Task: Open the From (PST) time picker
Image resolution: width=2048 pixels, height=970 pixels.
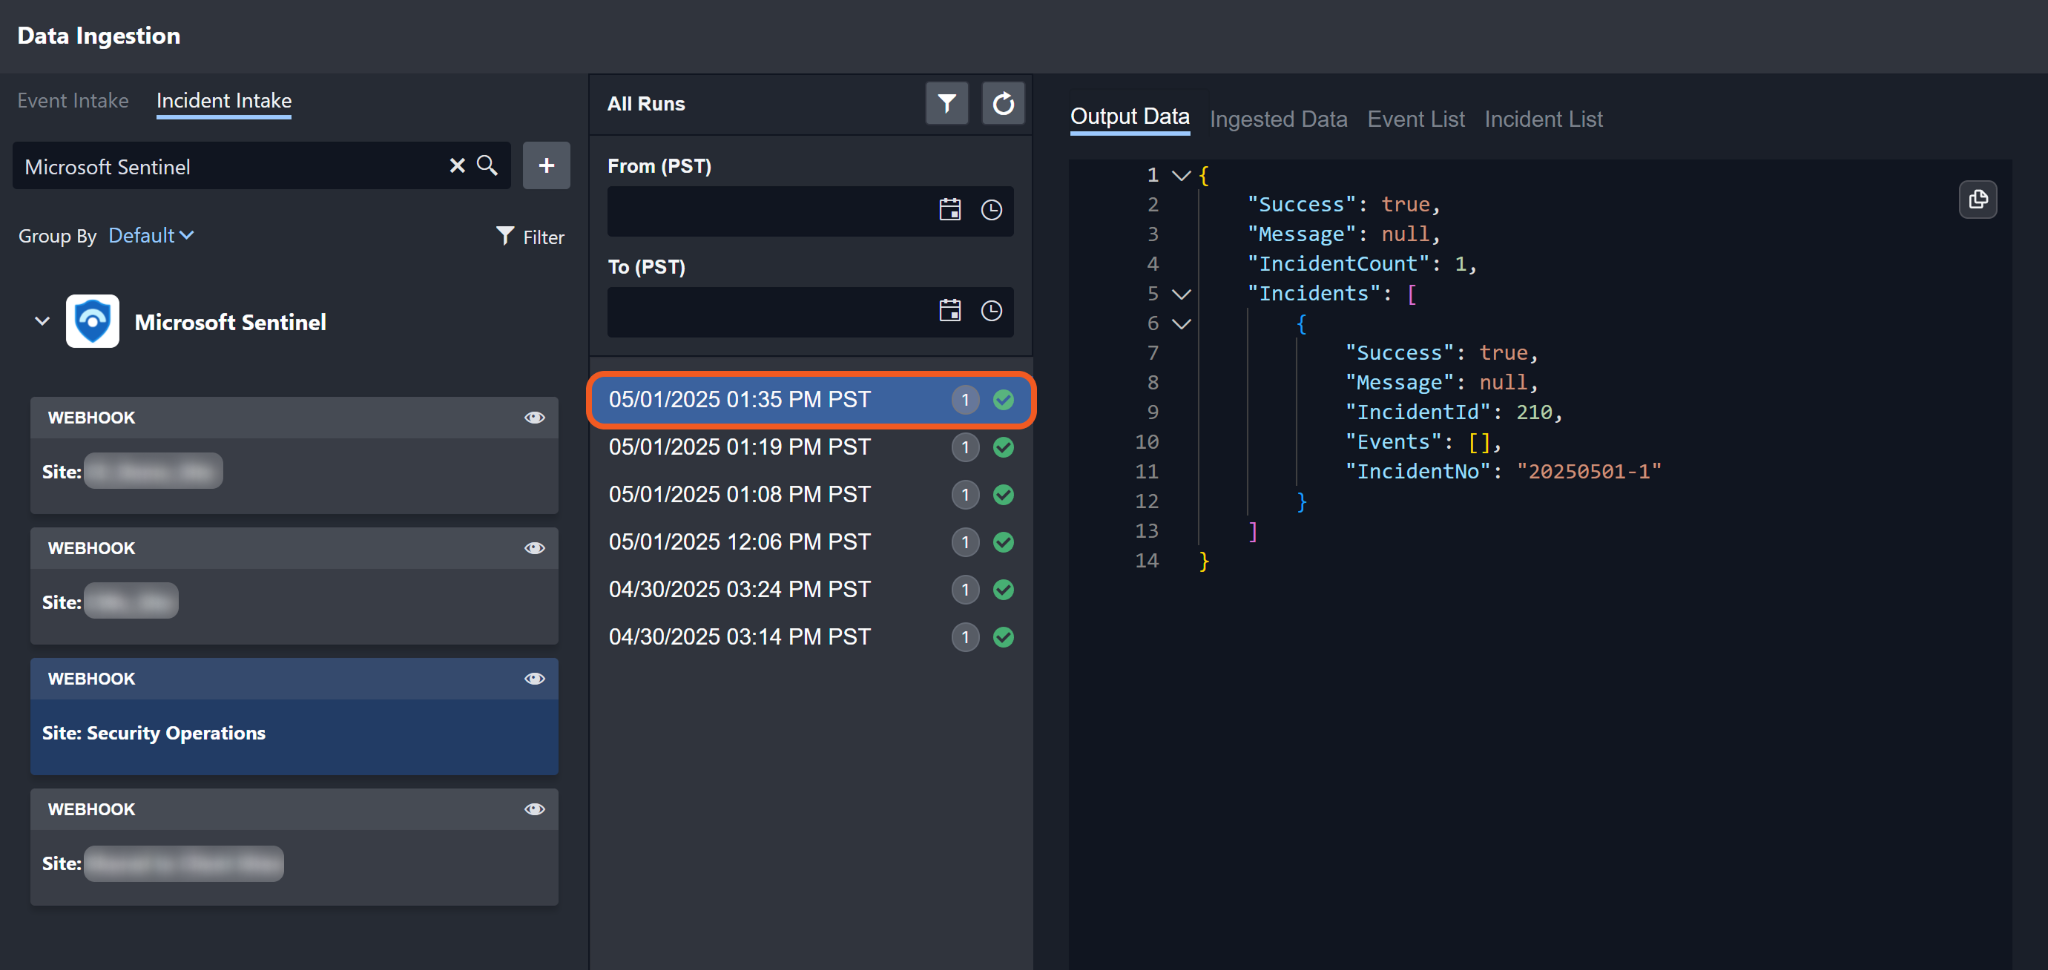Action: click(991, 210)
